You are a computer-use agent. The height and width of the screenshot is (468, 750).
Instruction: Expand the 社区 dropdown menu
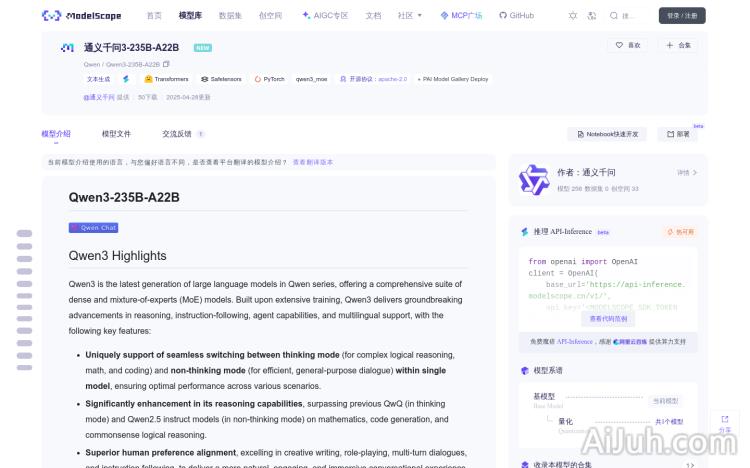[x=410, y=15]
